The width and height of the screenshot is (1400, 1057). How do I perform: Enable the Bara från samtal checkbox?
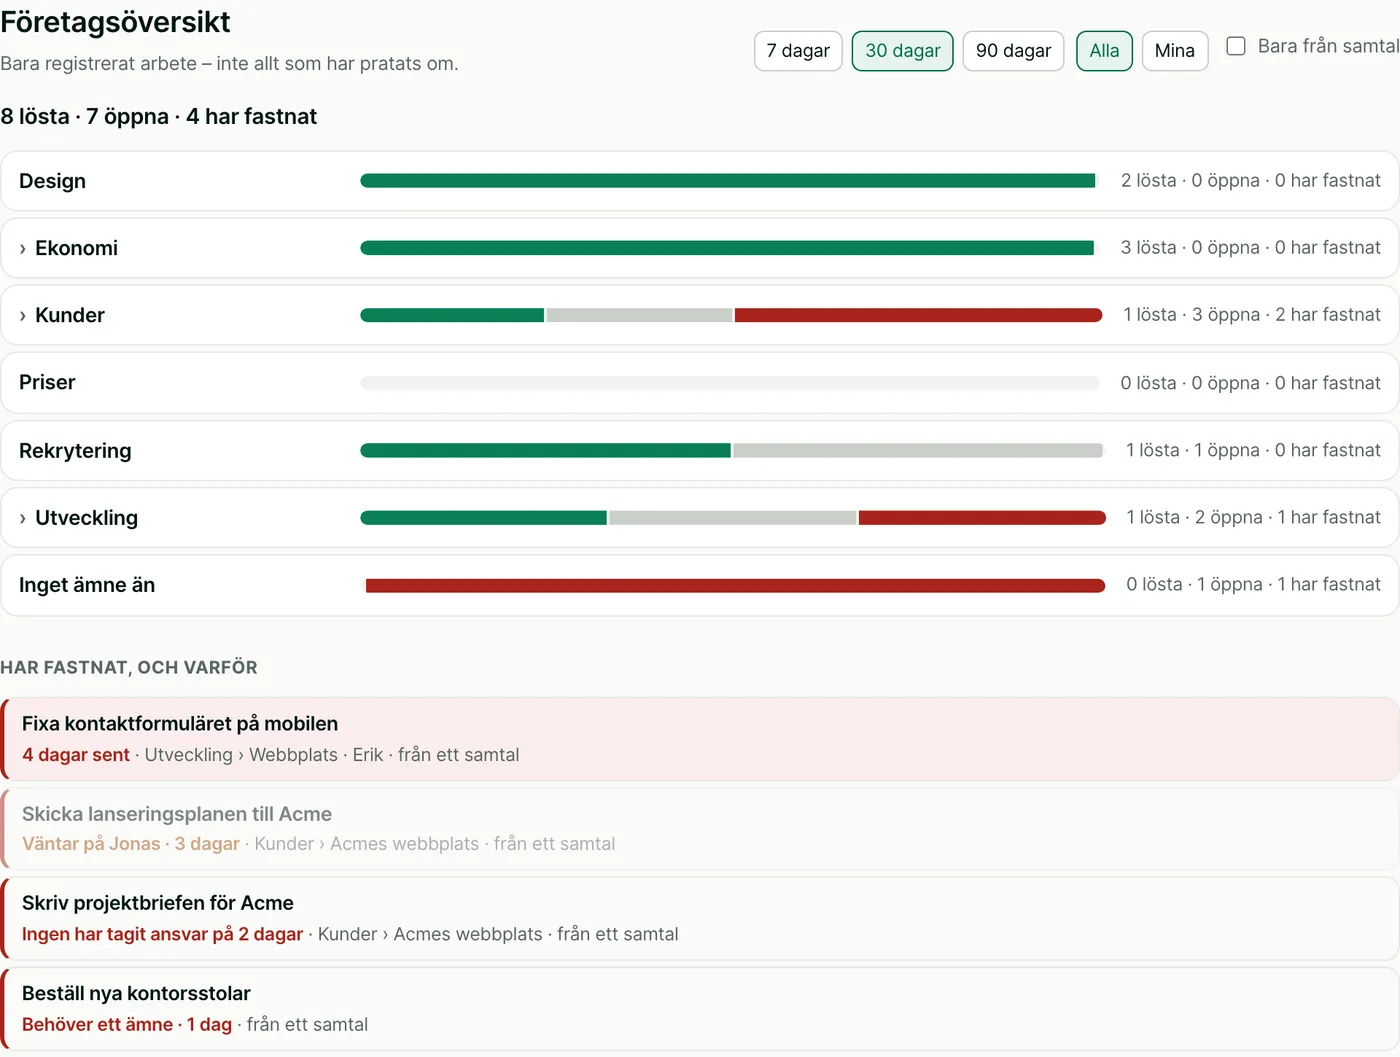point(1236,46)
